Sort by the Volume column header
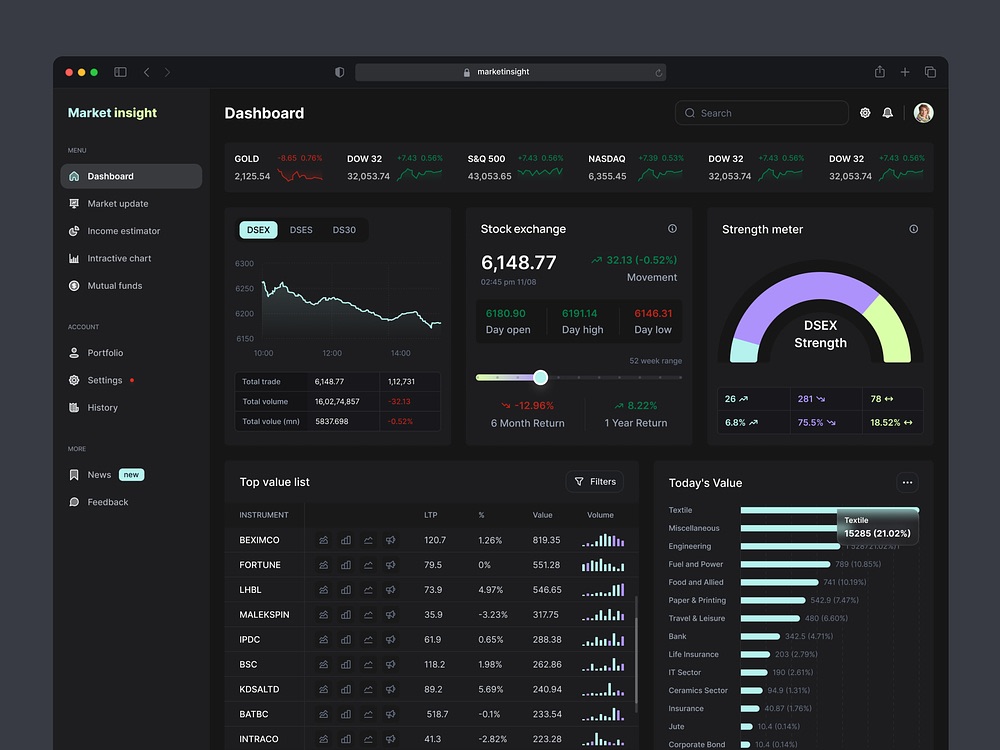This screenshot has height=750, width=1000. click(600, 515)
